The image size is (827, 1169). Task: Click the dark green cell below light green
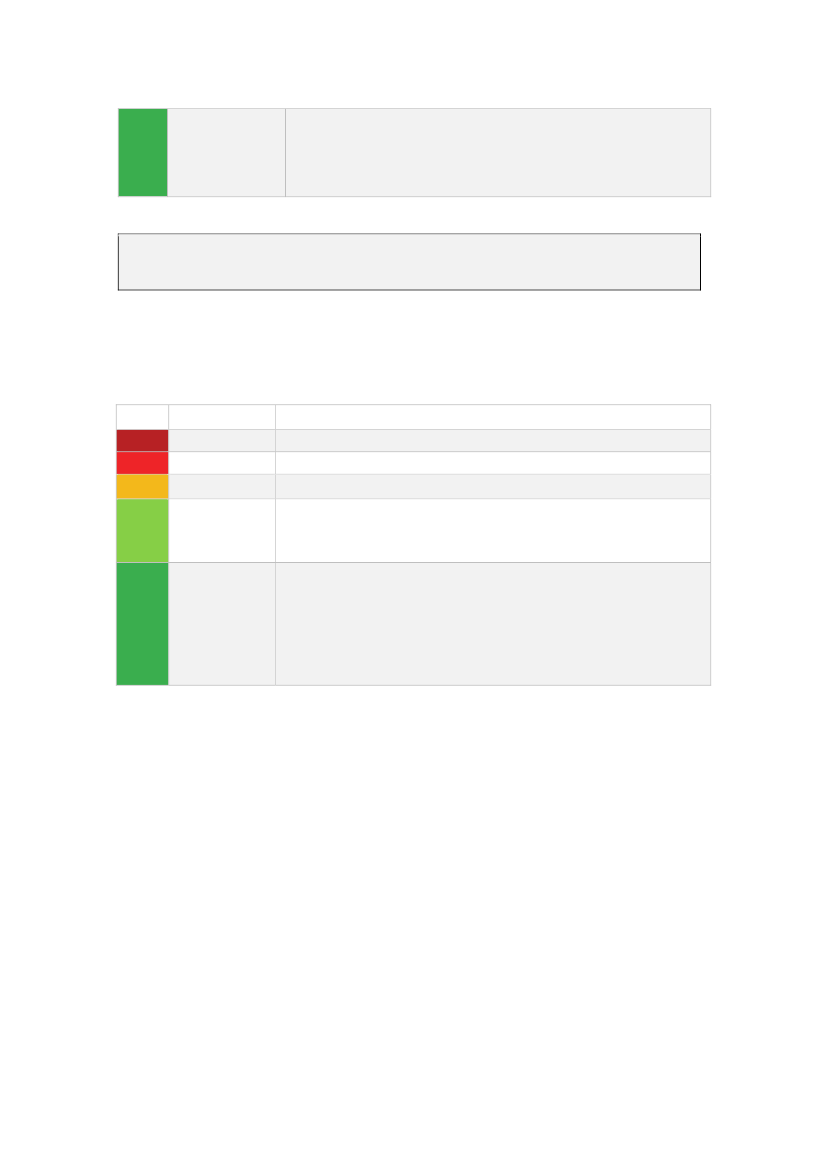142,623
